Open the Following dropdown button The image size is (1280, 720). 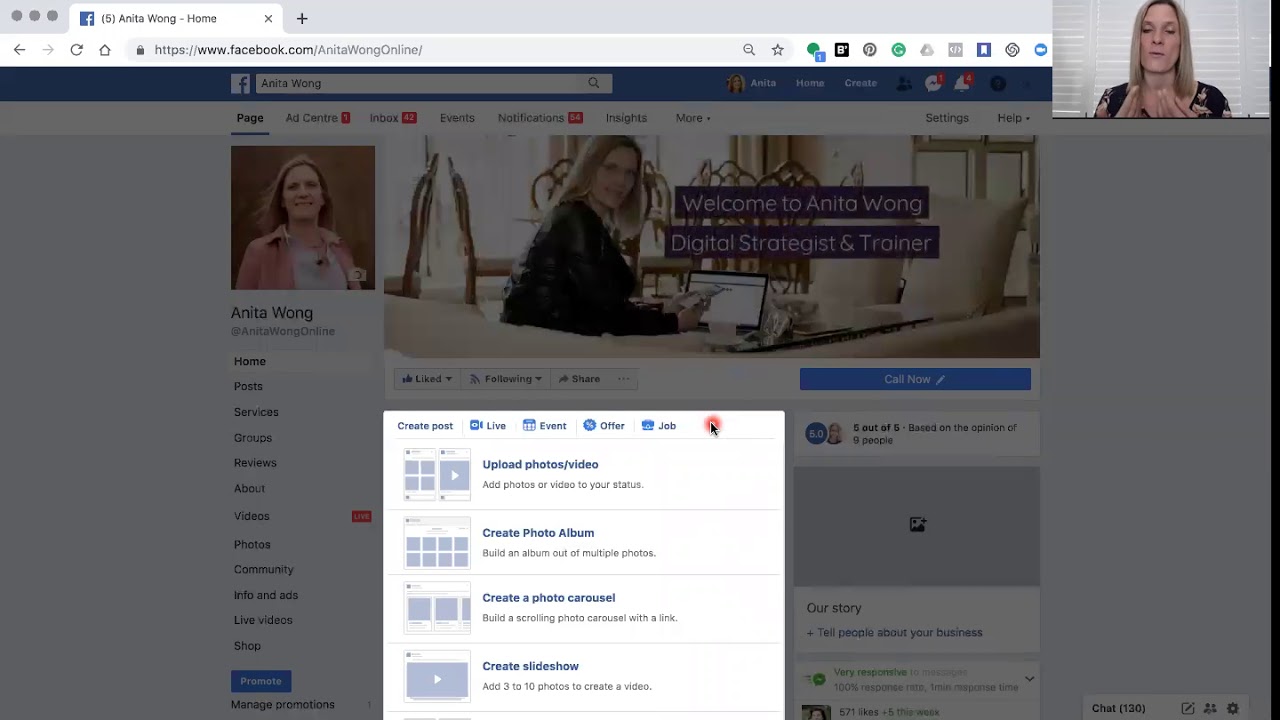click(506, 379)
